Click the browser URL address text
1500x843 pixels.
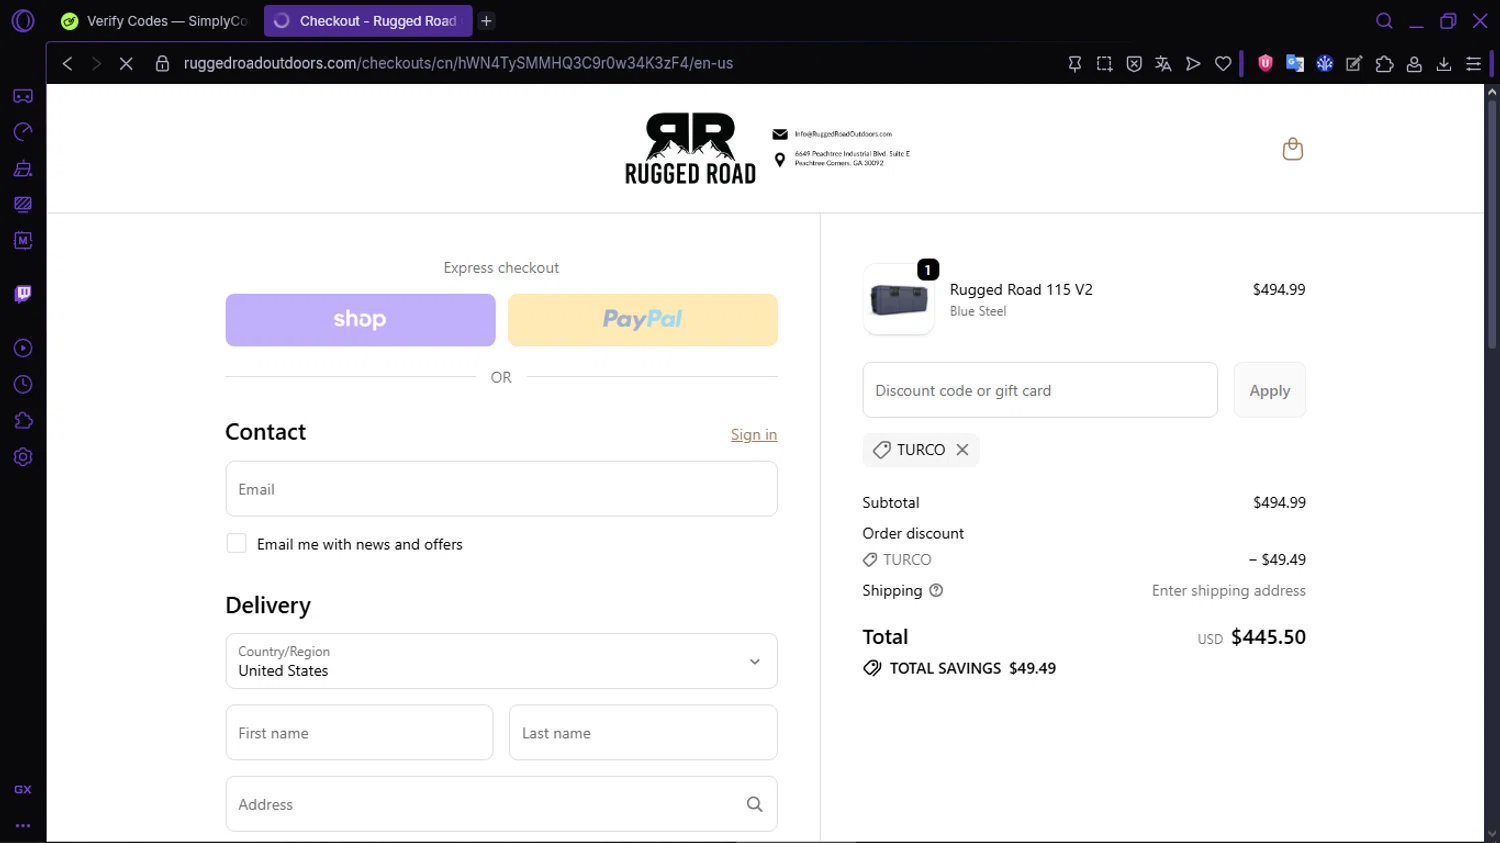click(458, 63)
